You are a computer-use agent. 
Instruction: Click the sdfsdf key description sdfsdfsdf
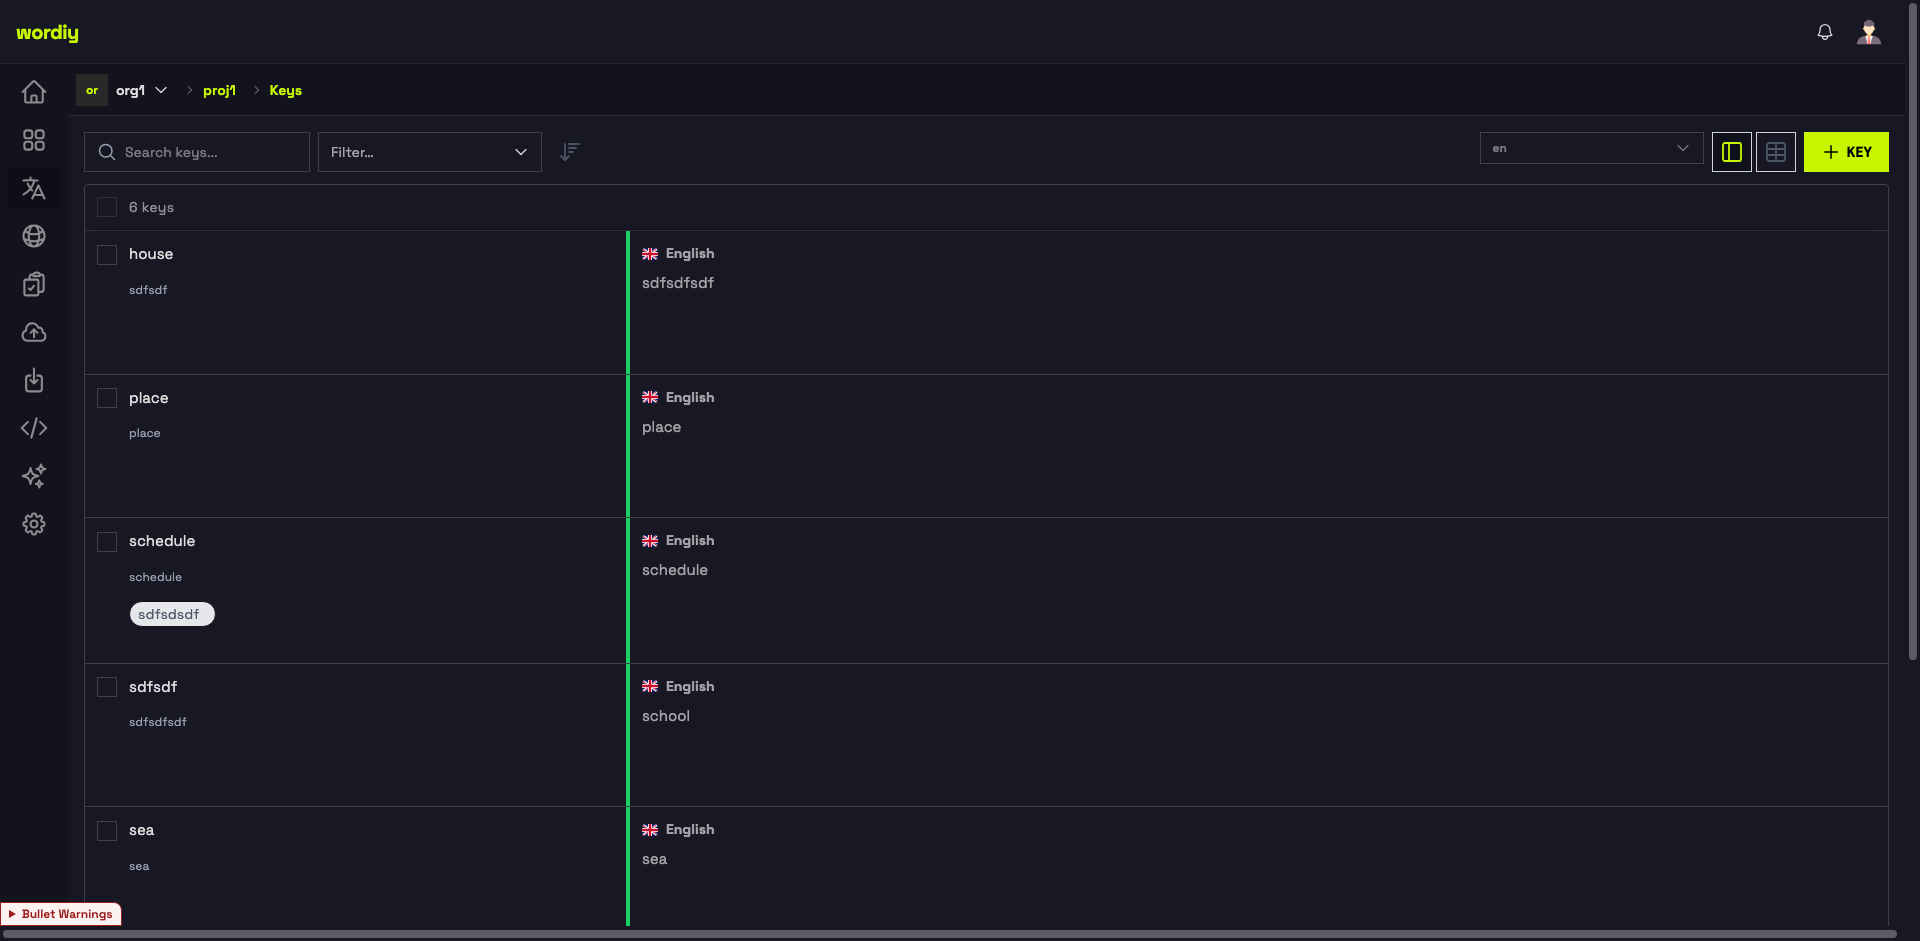point(158,722)
